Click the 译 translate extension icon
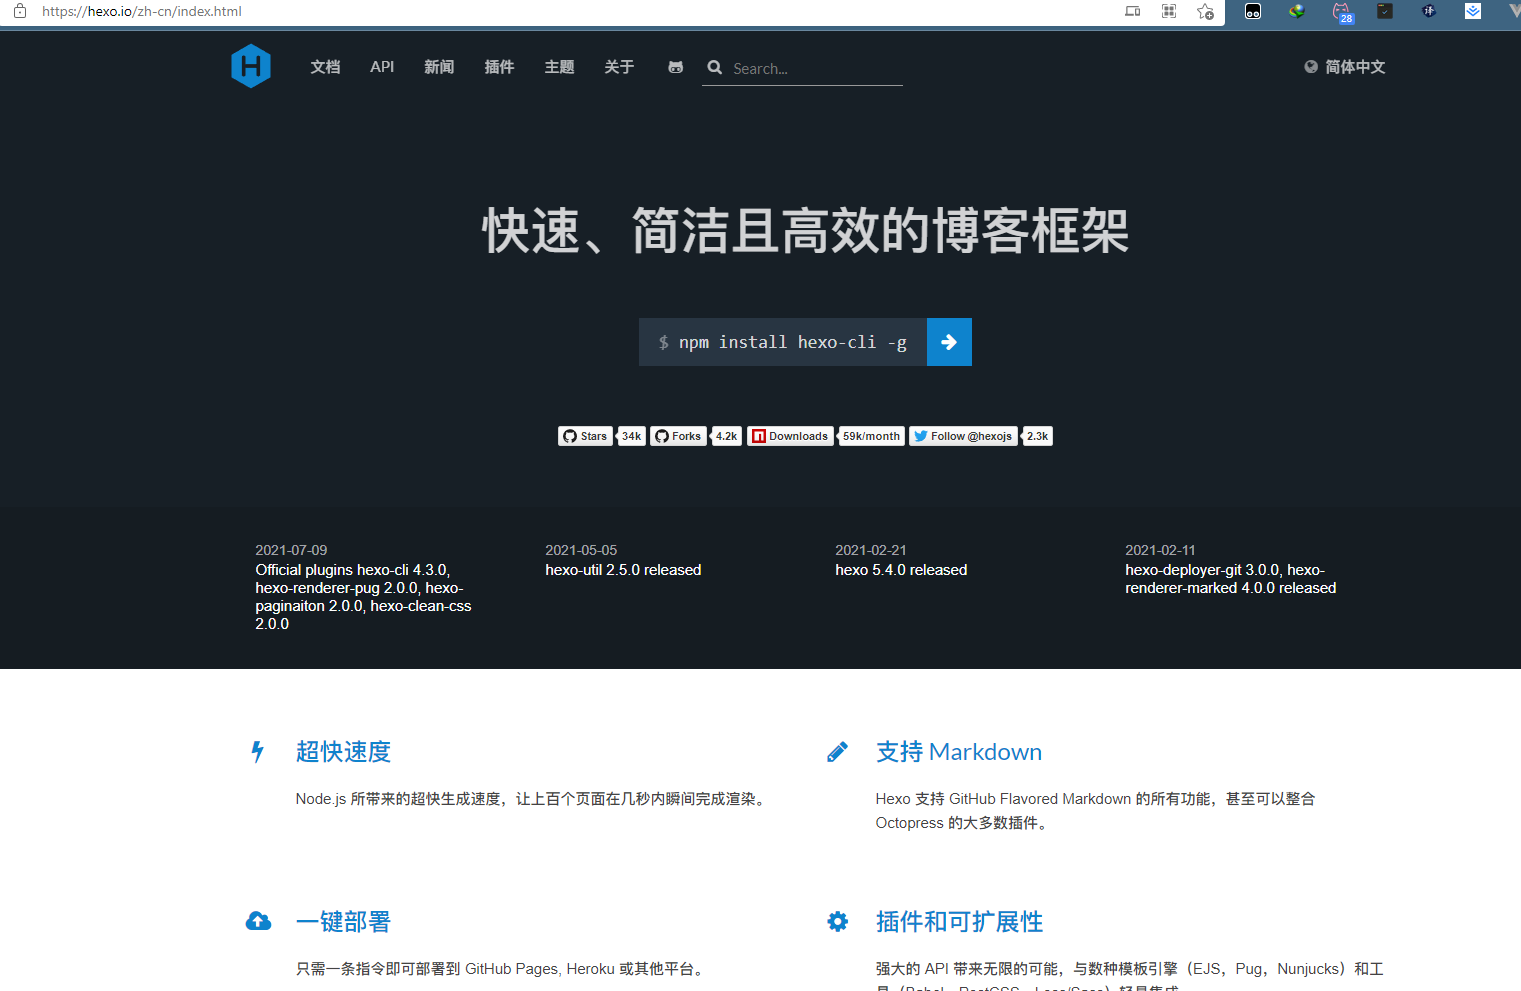The height and width of the screenshot is (991, 1521). (x=1429, y=11)
